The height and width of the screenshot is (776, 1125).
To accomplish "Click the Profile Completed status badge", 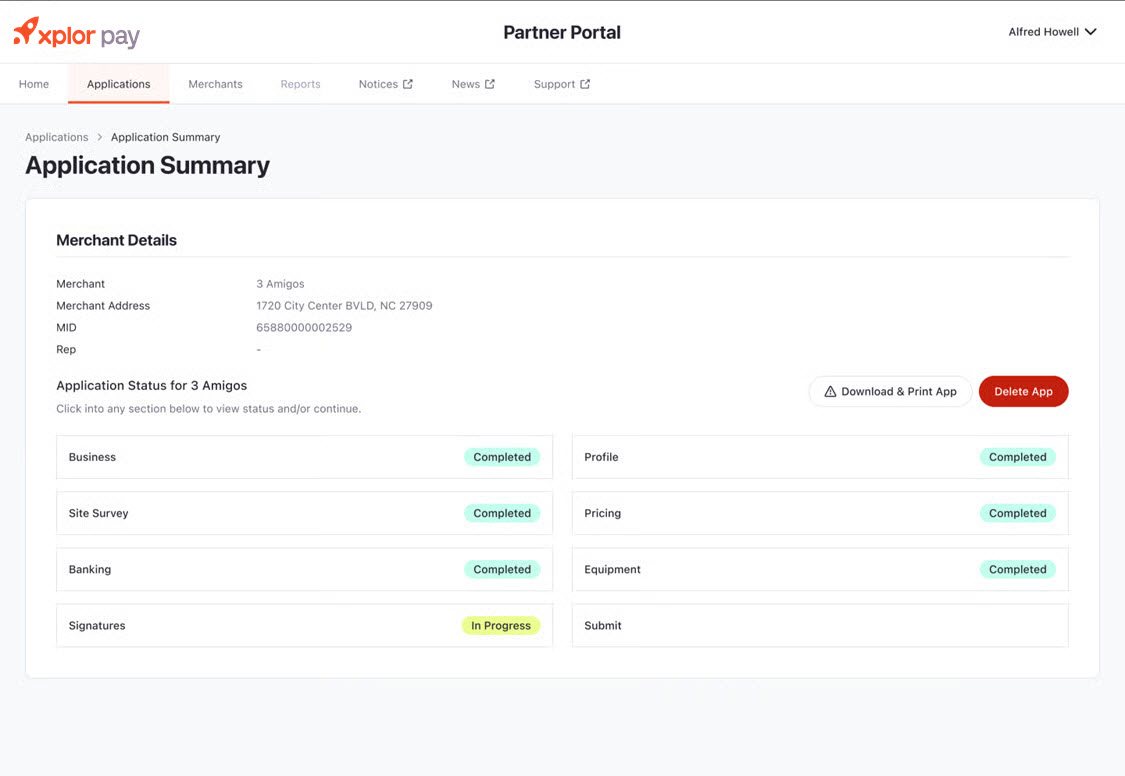I will tap(1017, 457).
